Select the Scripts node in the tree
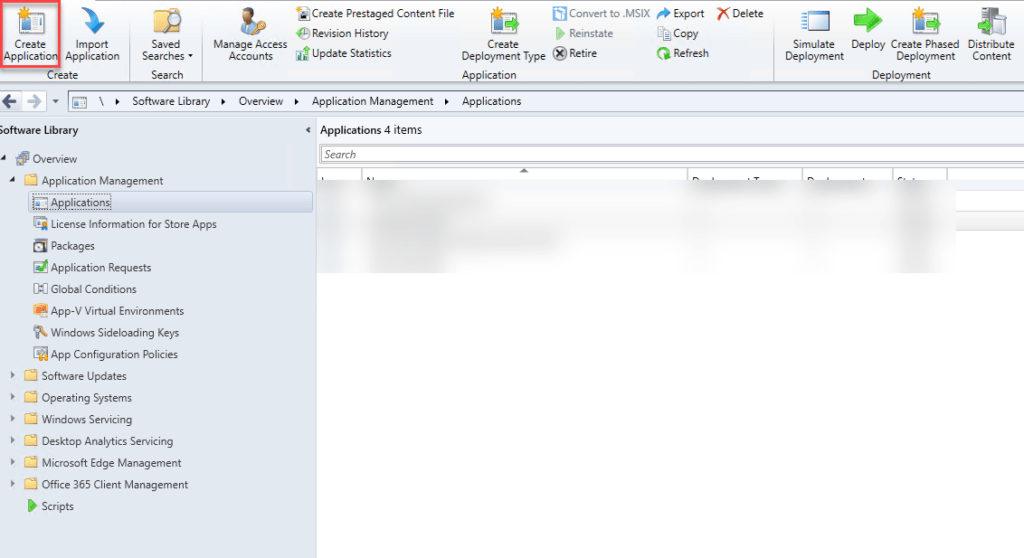This screenshot has width=1024, height=558. 57,506
